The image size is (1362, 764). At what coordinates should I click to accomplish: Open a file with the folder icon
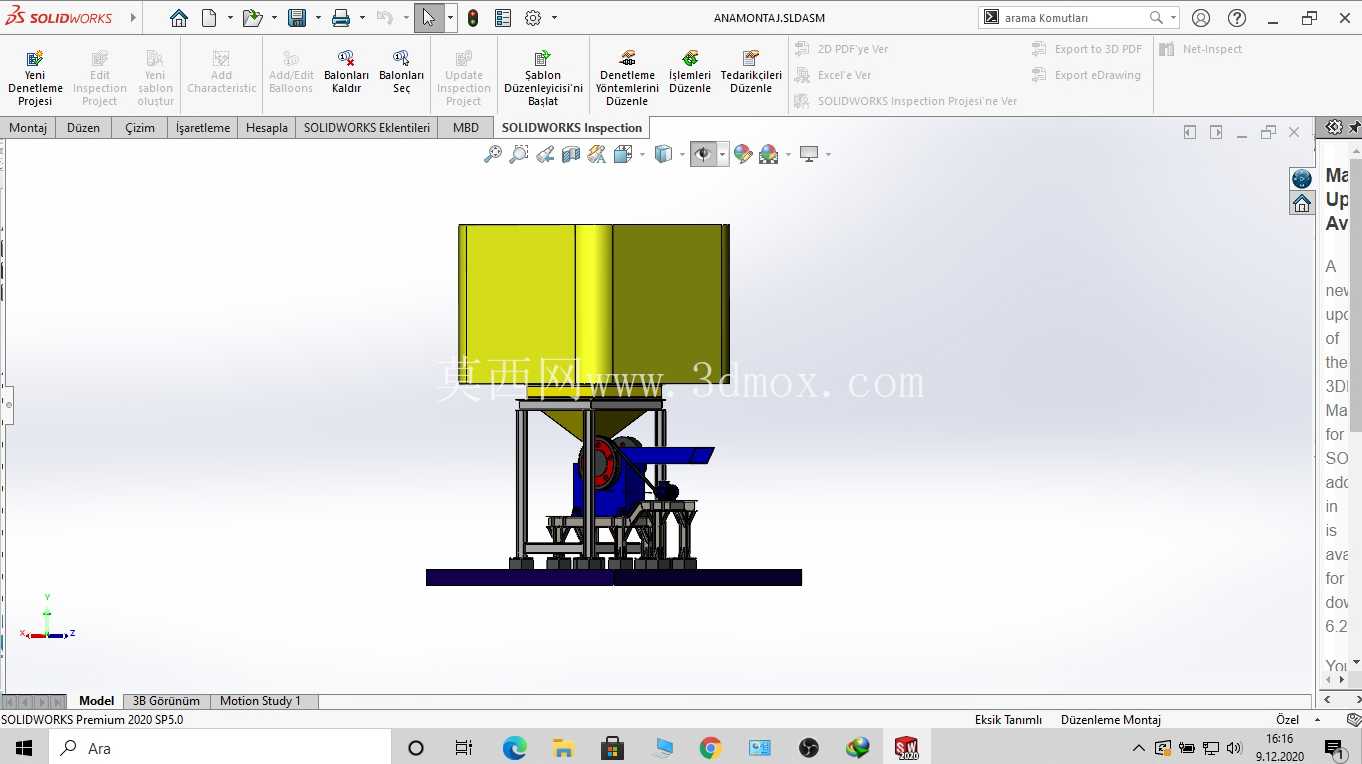pyautogui.click(x=252, y=18)
